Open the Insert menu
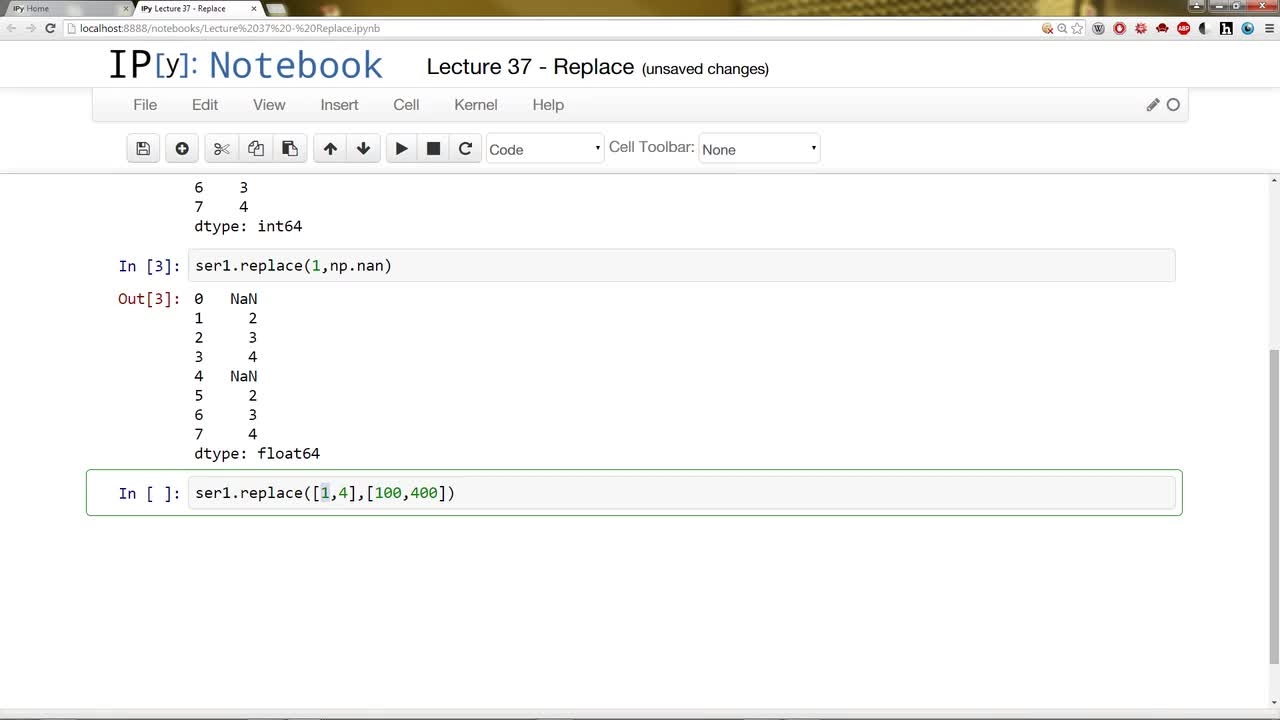The width and height of the screenshot is (1280, 720). coord(339,105)
